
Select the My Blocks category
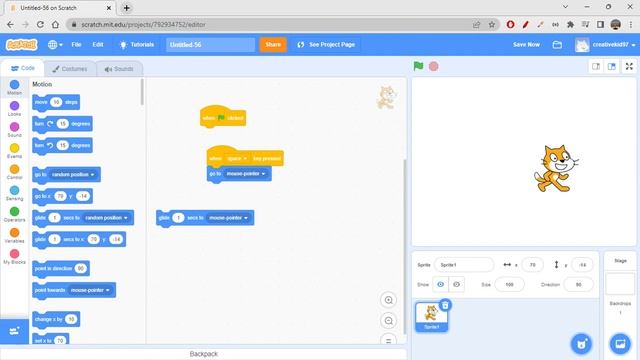coord(14,257)
